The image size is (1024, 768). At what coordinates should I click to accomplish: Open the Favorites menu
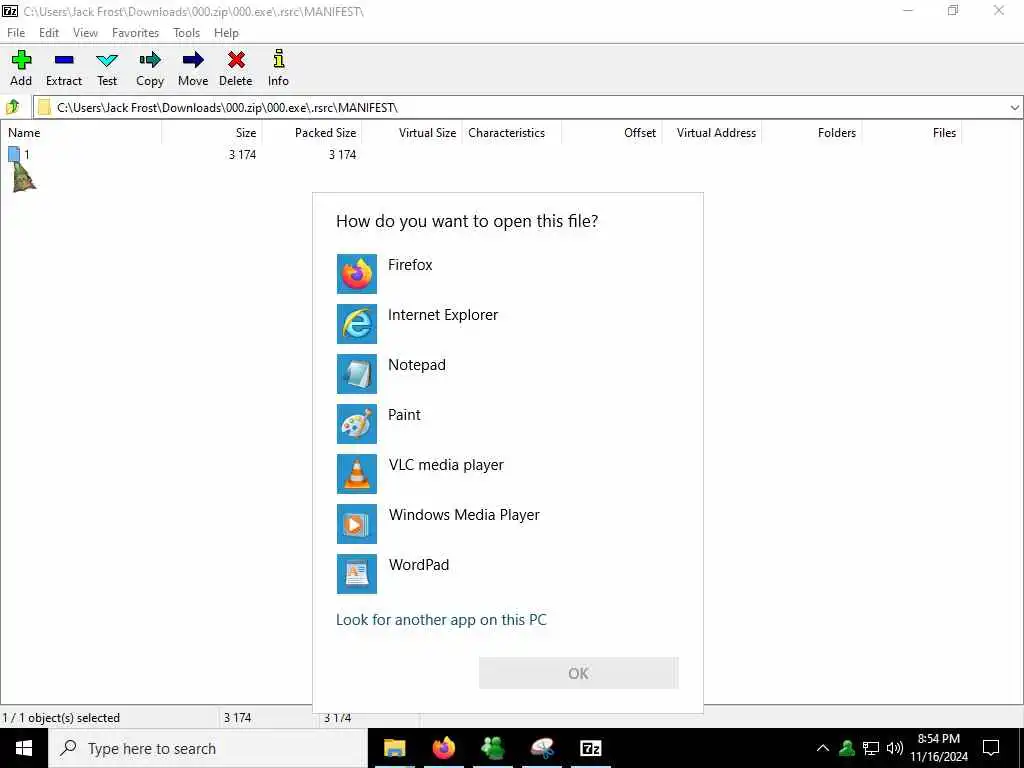click(135, 33)
